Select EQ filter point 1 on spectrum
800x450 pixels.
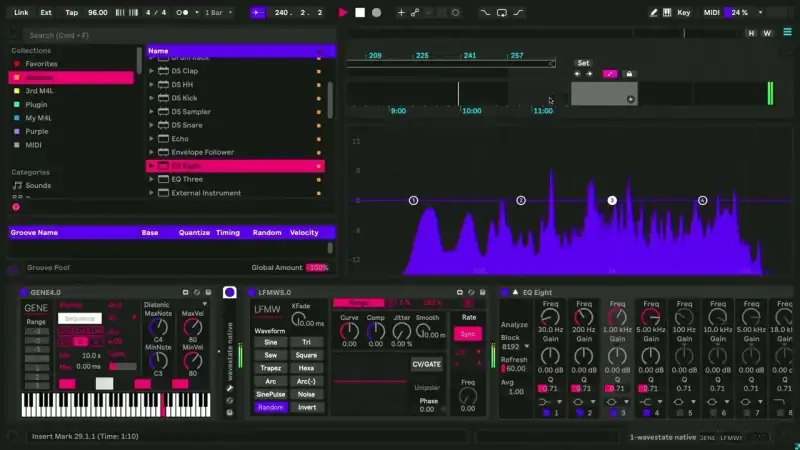click(x=413, y=201)
